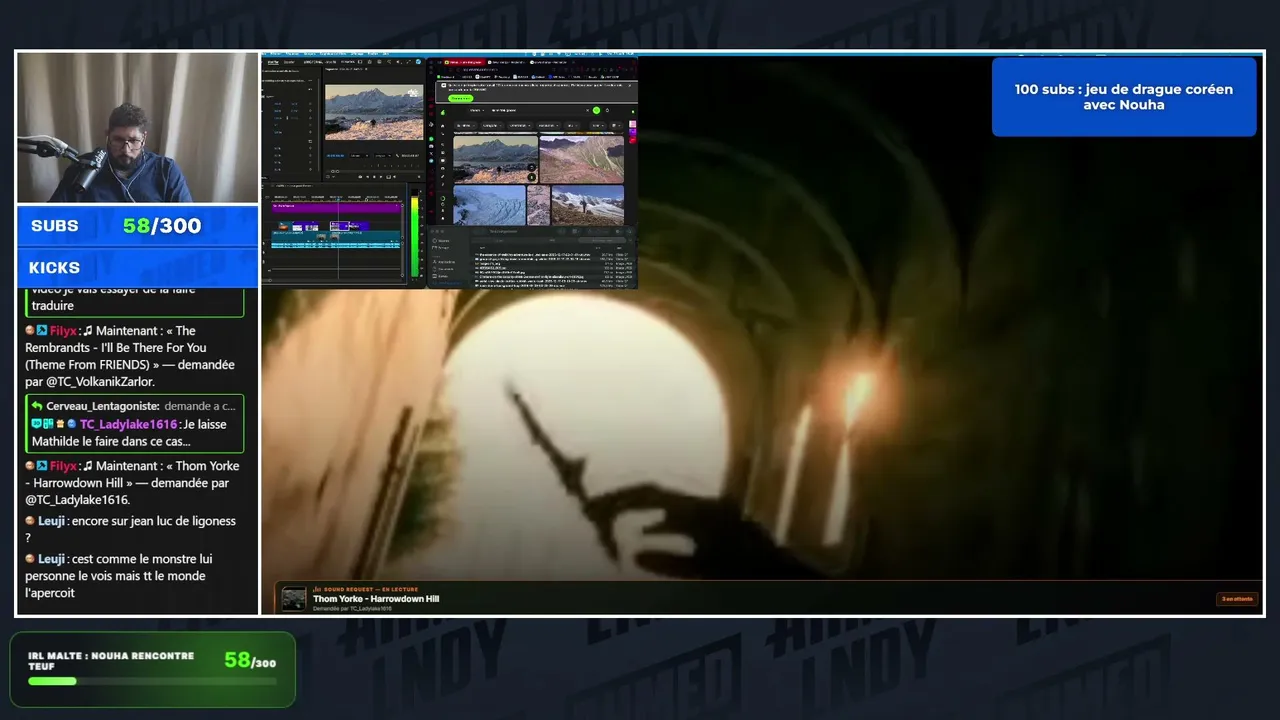Click the "3 en attente" badge
Image resolution: width=1280 pixels, height=720 pixels.
tap(1236, 599)
